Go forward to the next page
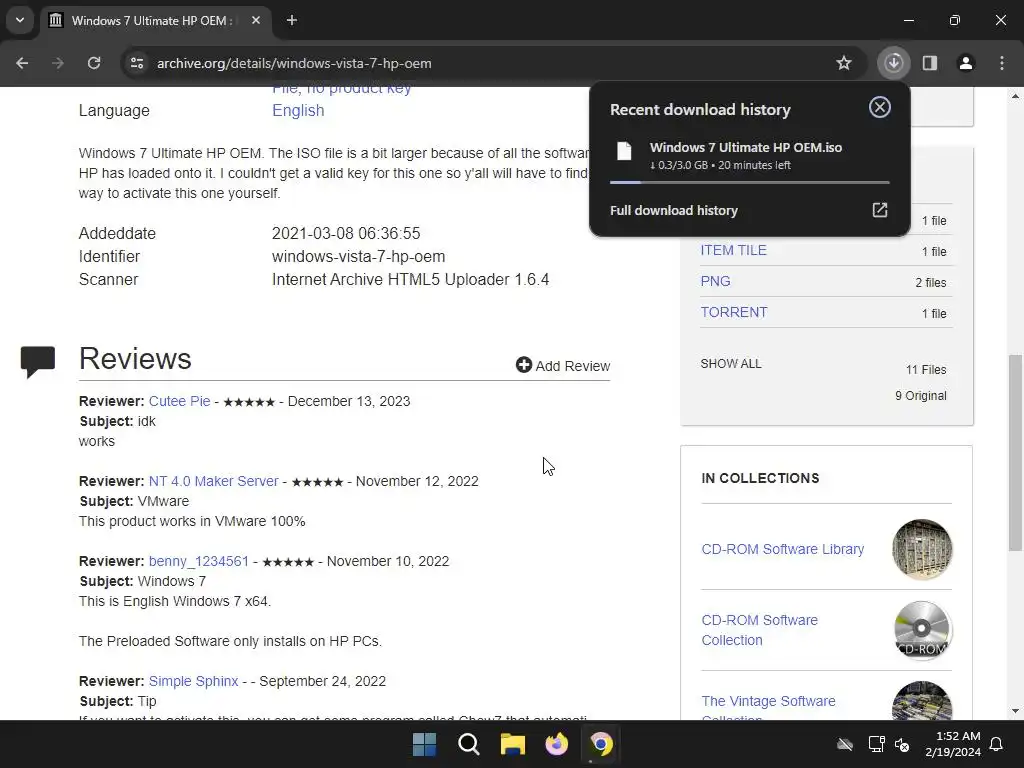The width and height of the screenshot is (1024, 768). (x=58, y=63)
